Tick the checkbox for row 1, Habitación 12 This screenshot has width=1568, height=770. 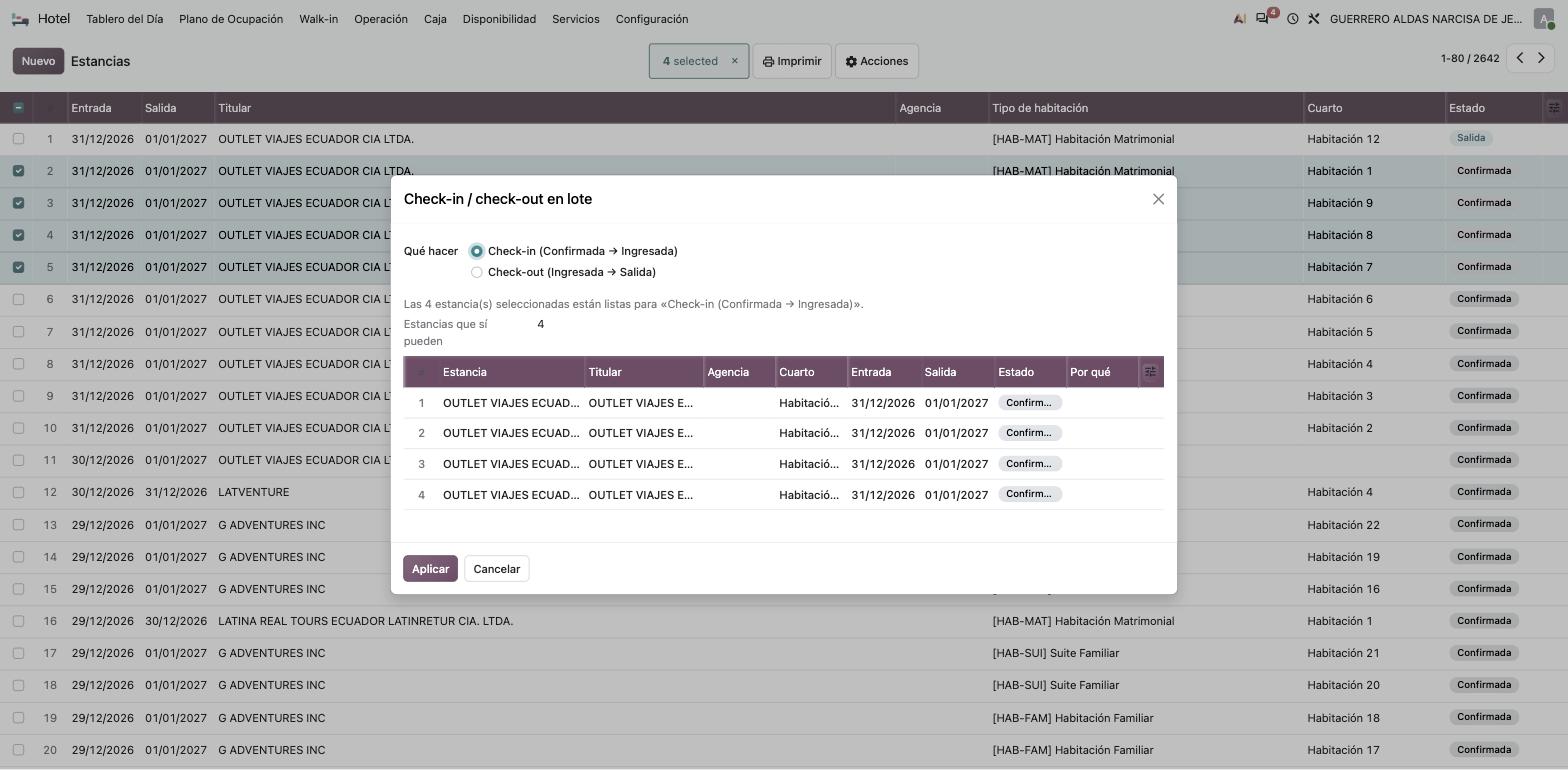18,139
